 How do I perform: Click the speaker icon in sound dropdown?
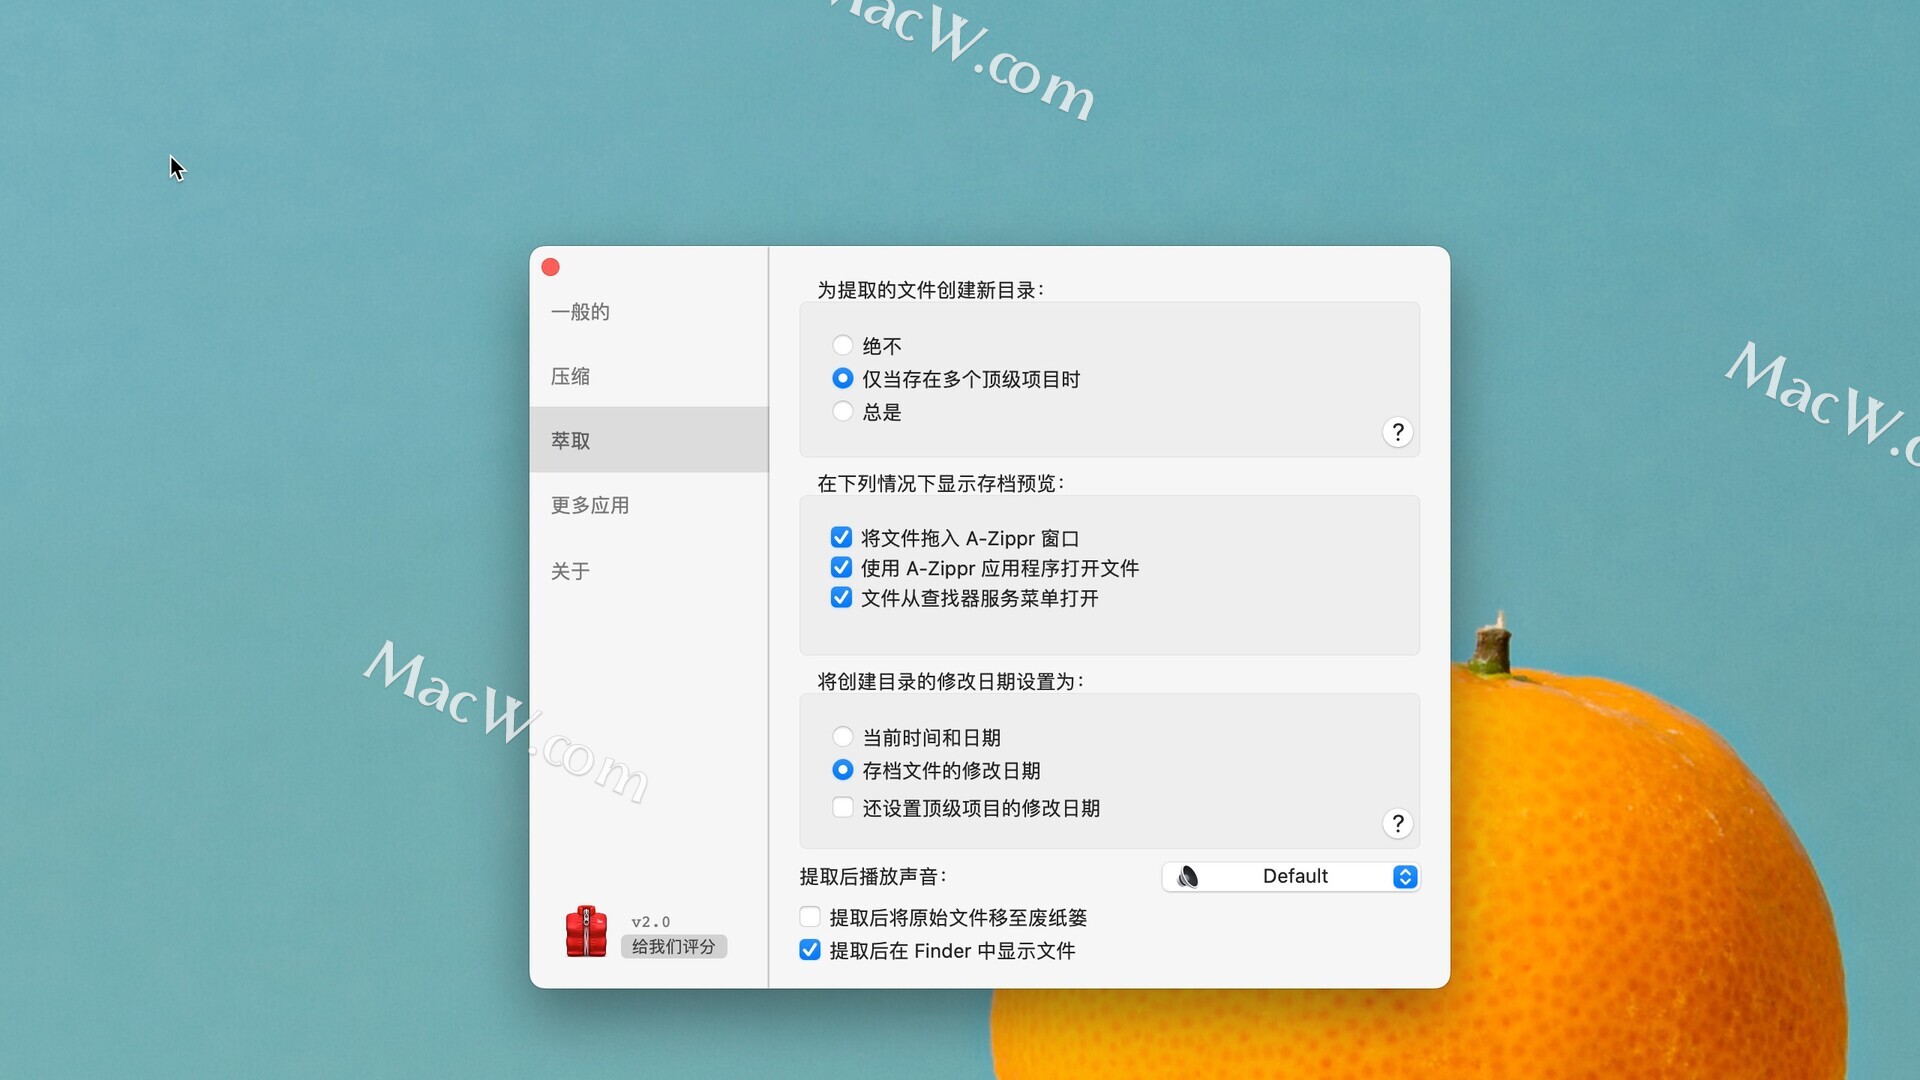pos(1188,877)
